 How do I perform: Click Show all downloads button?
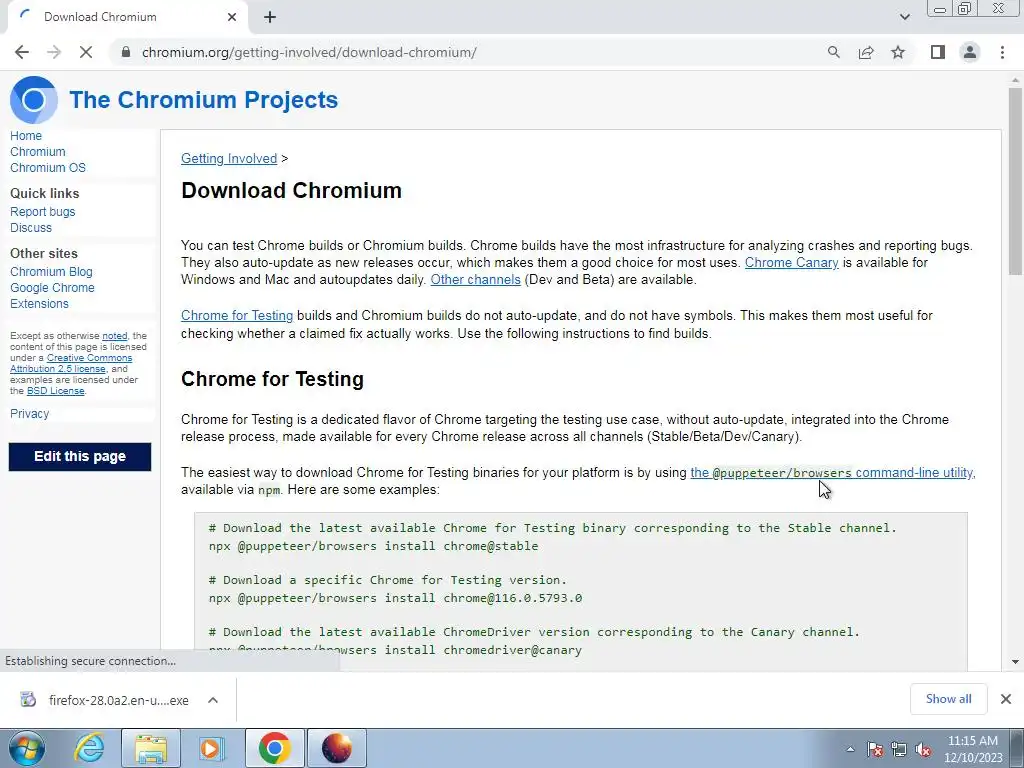[x=948, y=699]
